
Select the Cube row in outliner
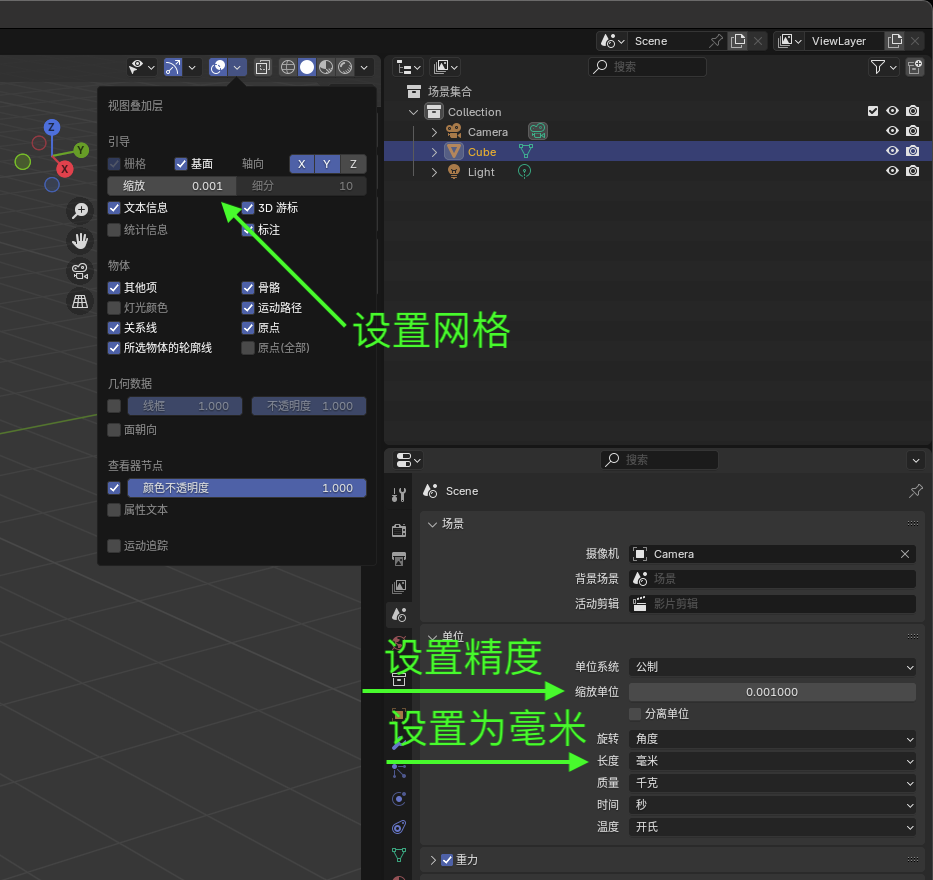[x=658, y=151]
